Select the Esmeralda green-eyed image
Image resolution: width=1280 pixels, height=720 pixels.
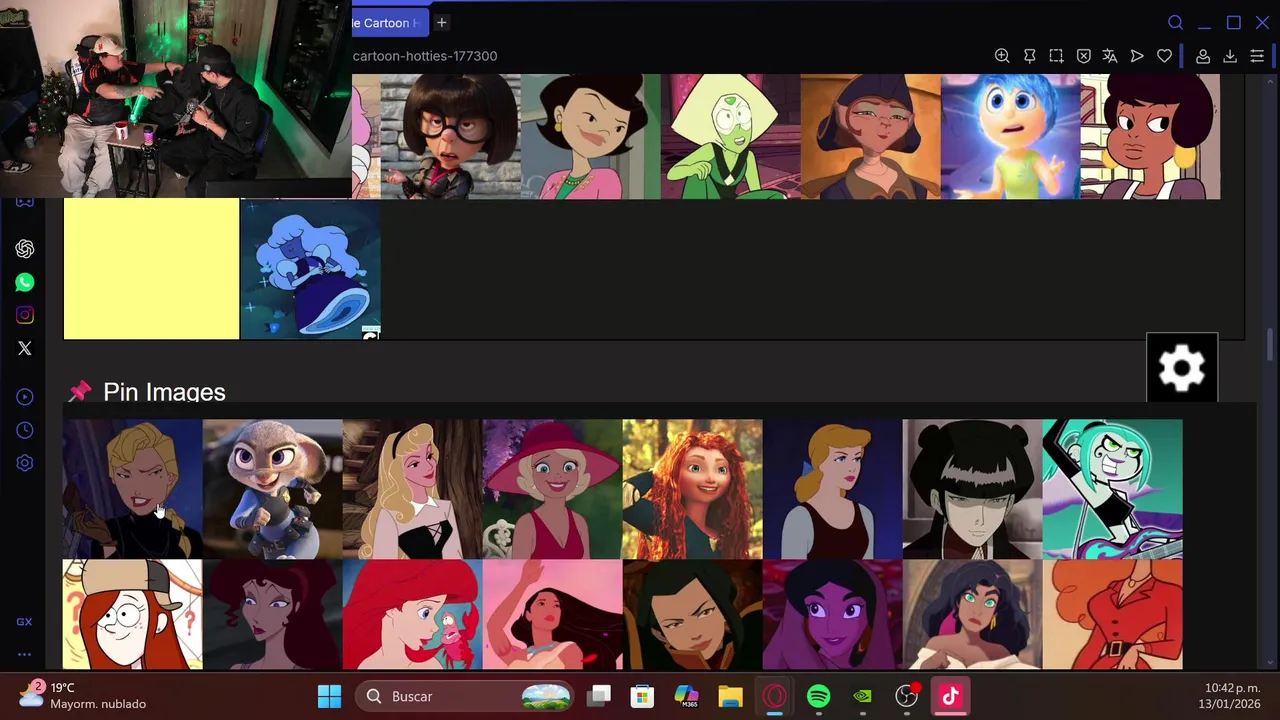972,614
